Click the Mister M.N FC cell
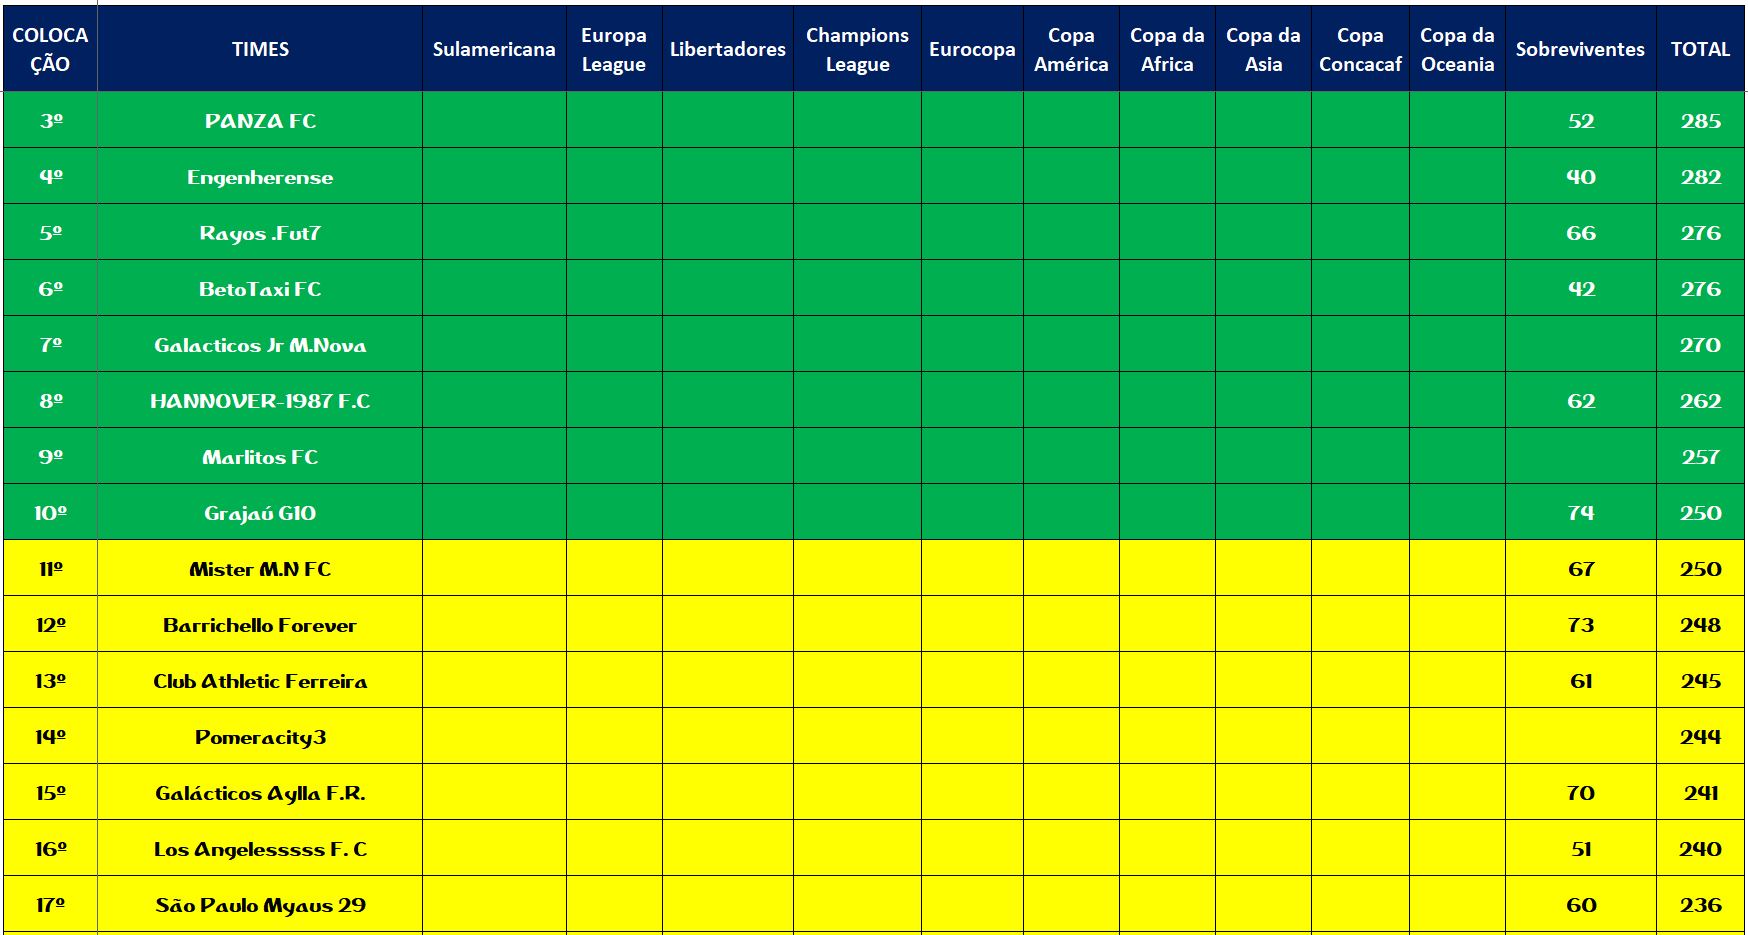1748x935 pixels. [x=260, y=569]
